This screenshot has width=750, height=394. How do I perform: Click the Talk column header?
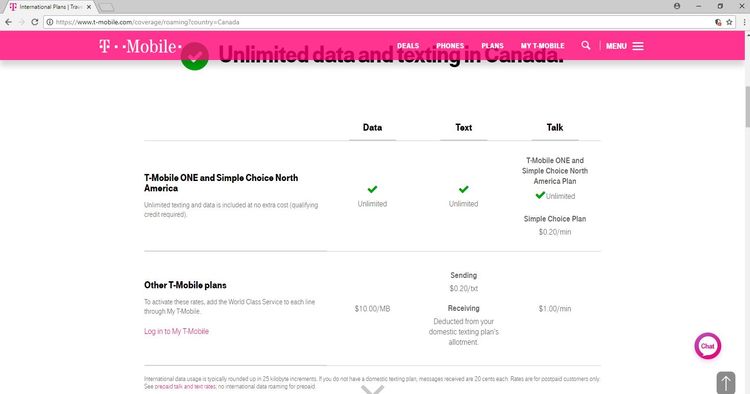555,127
